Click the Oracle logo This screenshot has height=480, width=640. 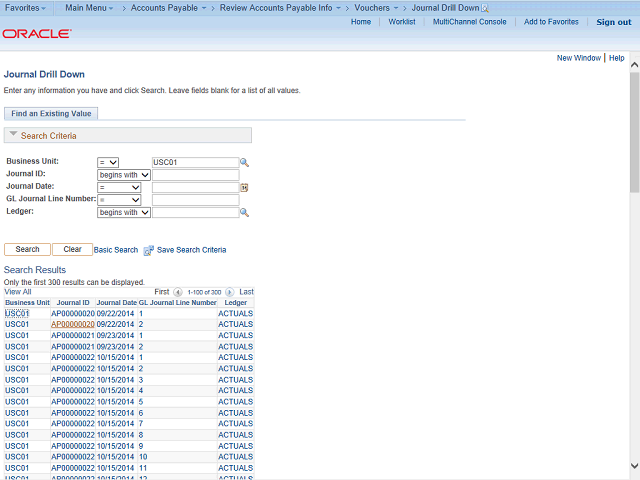[x=37, y=33]
